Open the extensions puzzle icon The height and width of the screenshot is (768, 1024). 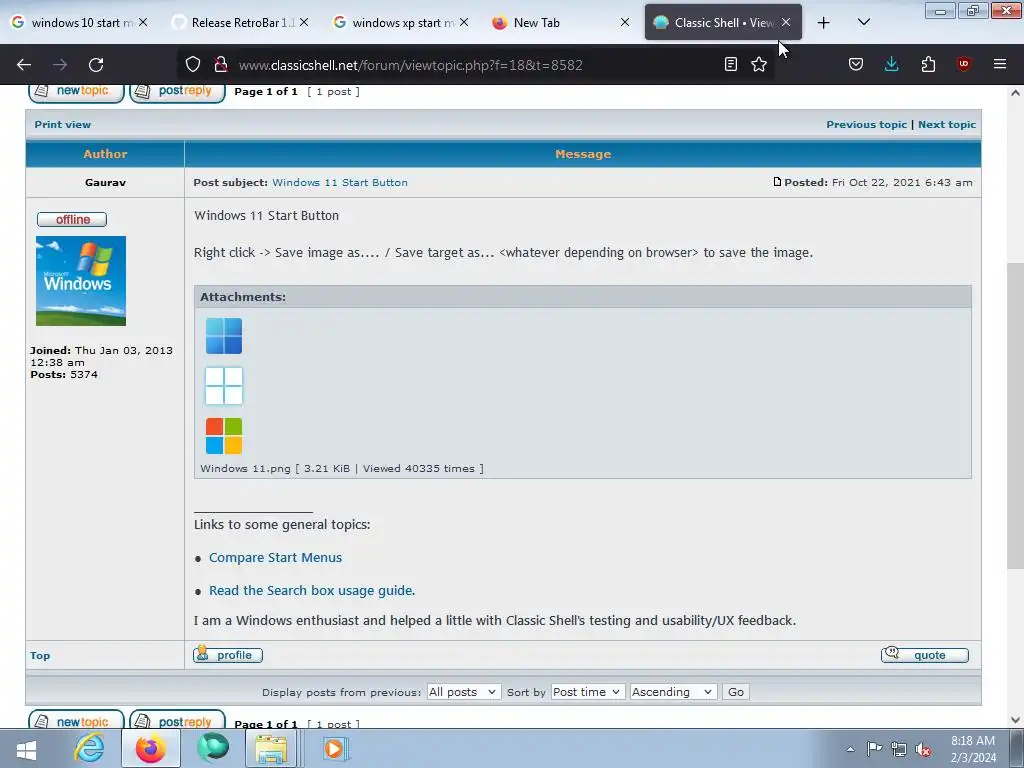[928, 64]
